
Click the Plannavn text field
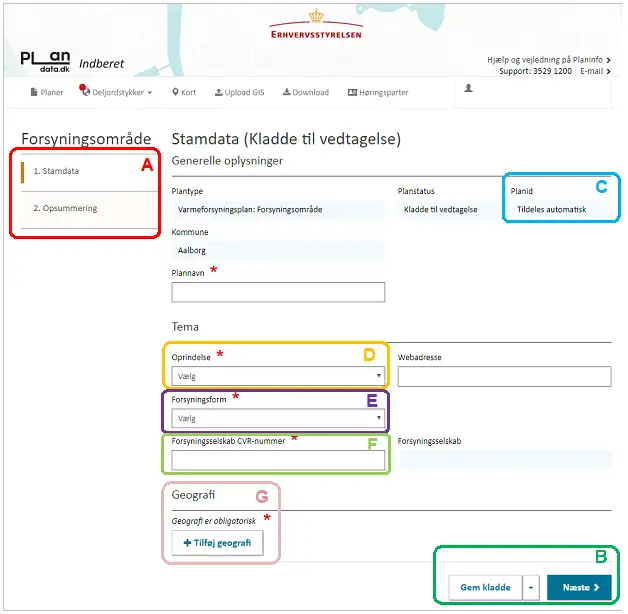[x=278, y=292]
